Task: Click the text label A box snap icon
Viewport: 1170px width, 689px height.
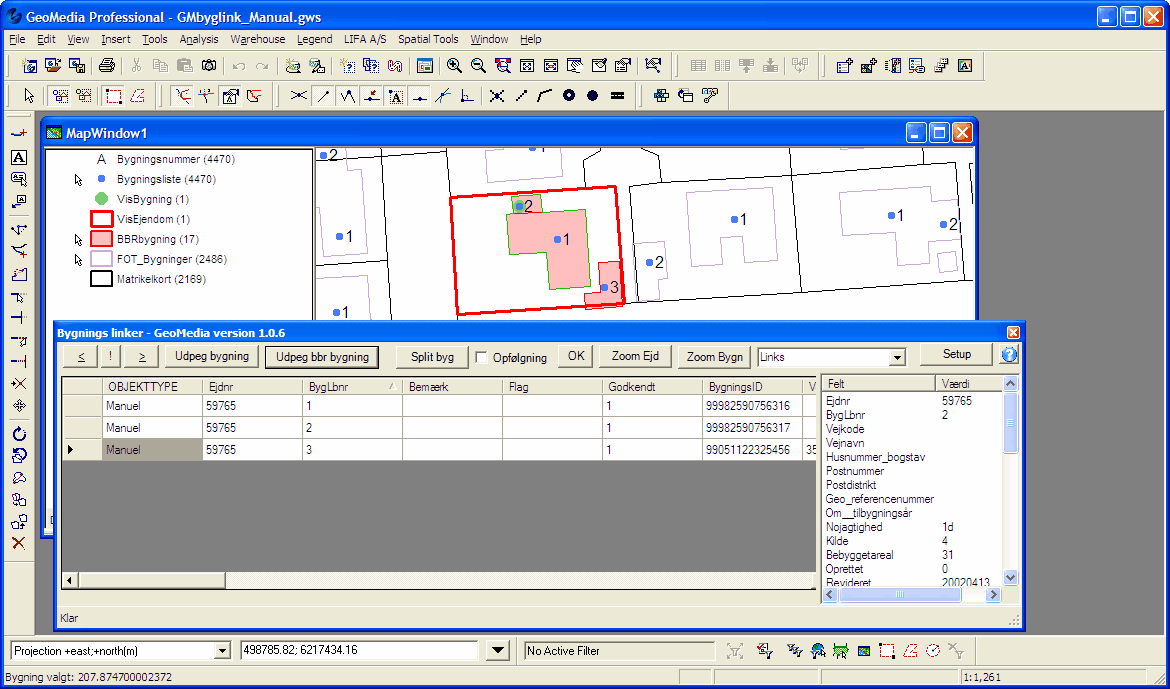Action: pyautogui.click(x=395, y=96)
